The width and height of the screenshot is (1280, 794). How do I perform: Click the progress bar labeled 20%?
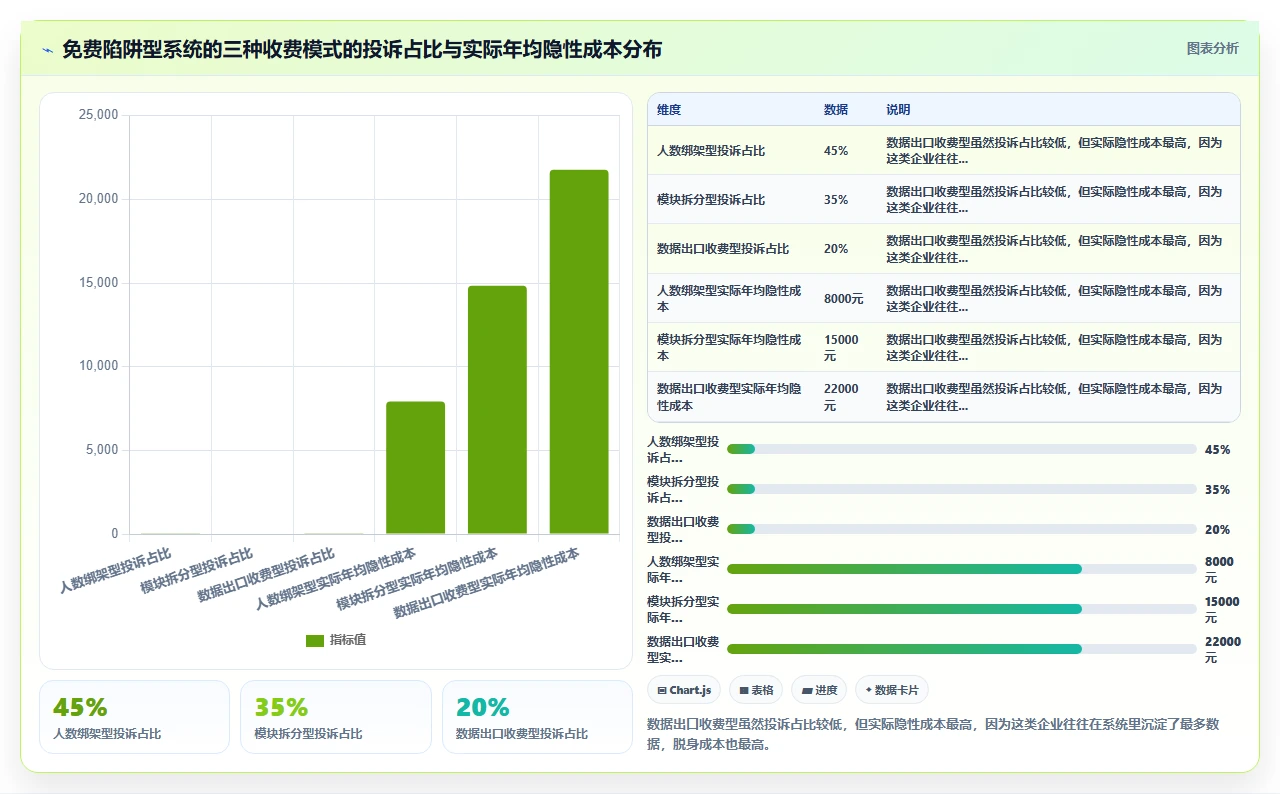pyautogui.click(x=962, y=529)
